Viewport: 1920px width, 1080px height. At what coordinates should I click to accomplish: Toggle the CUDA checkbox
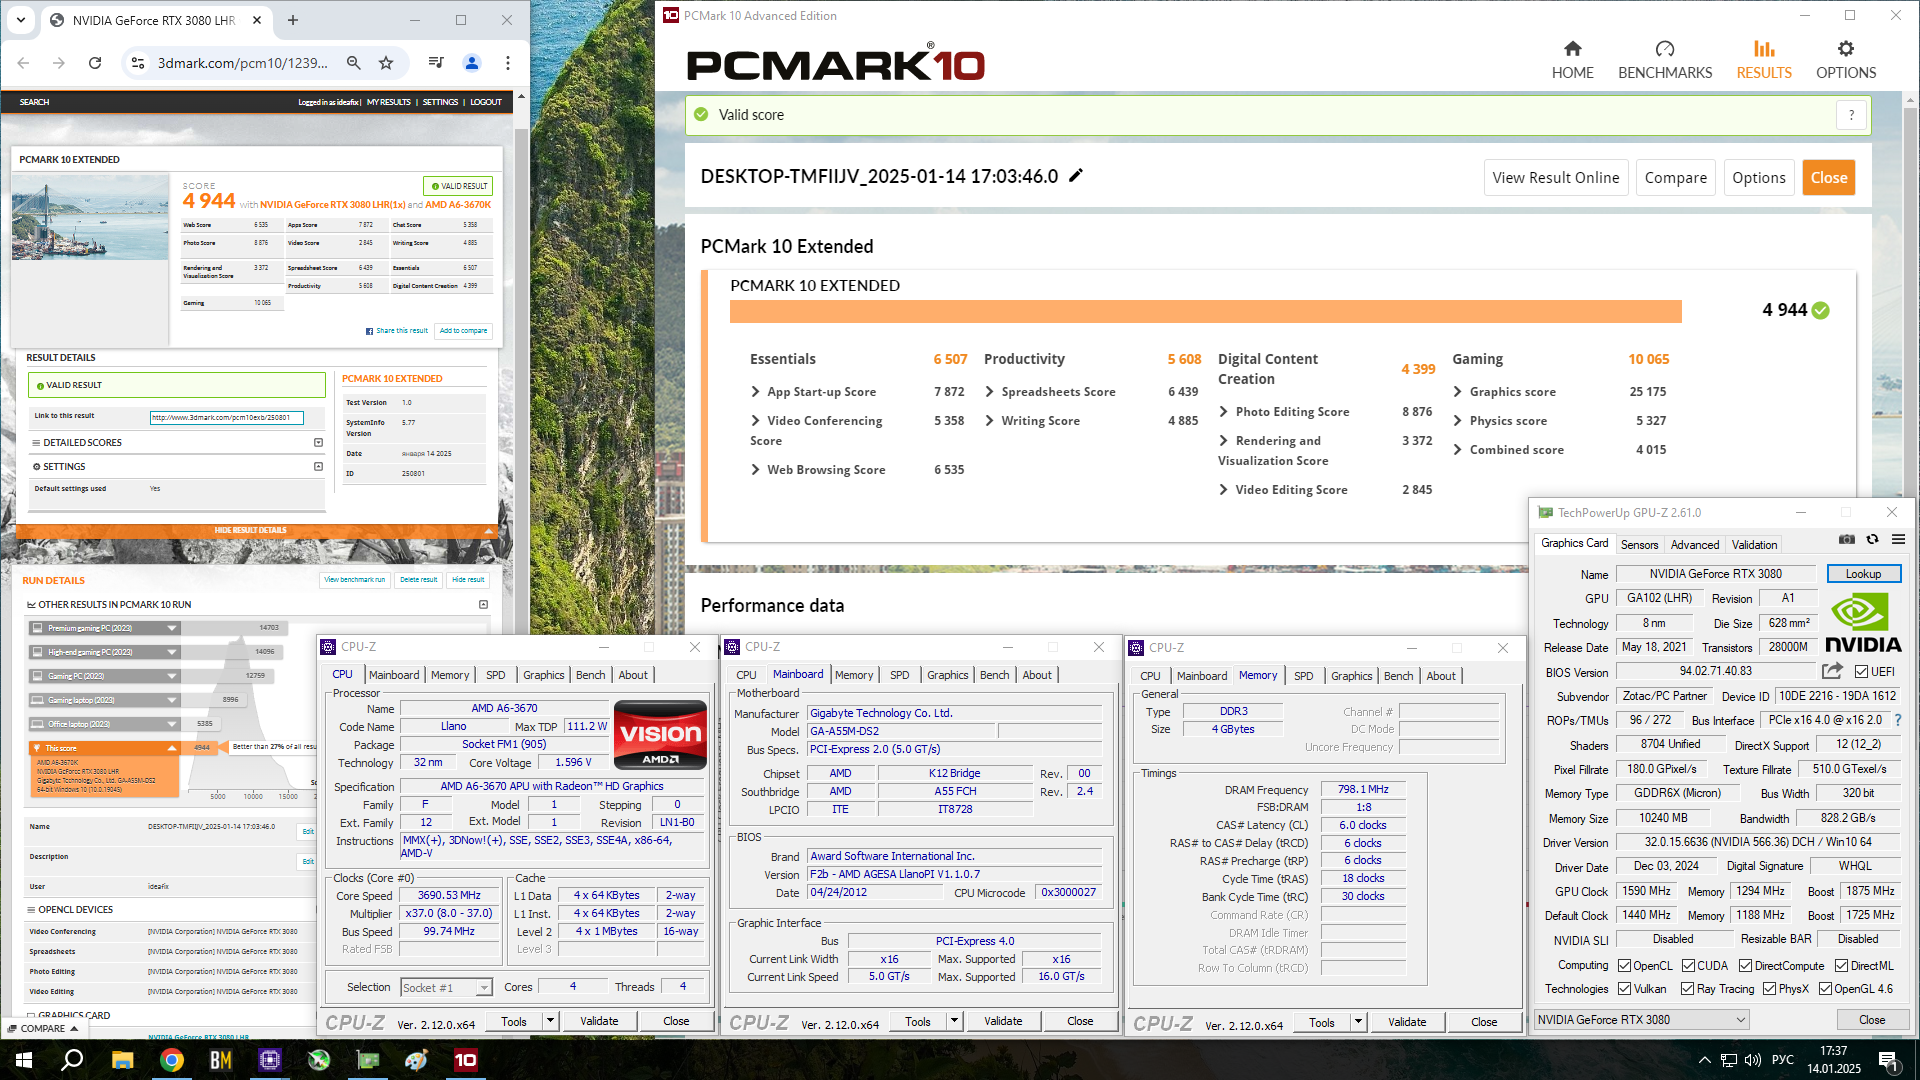click(1688, 966)
